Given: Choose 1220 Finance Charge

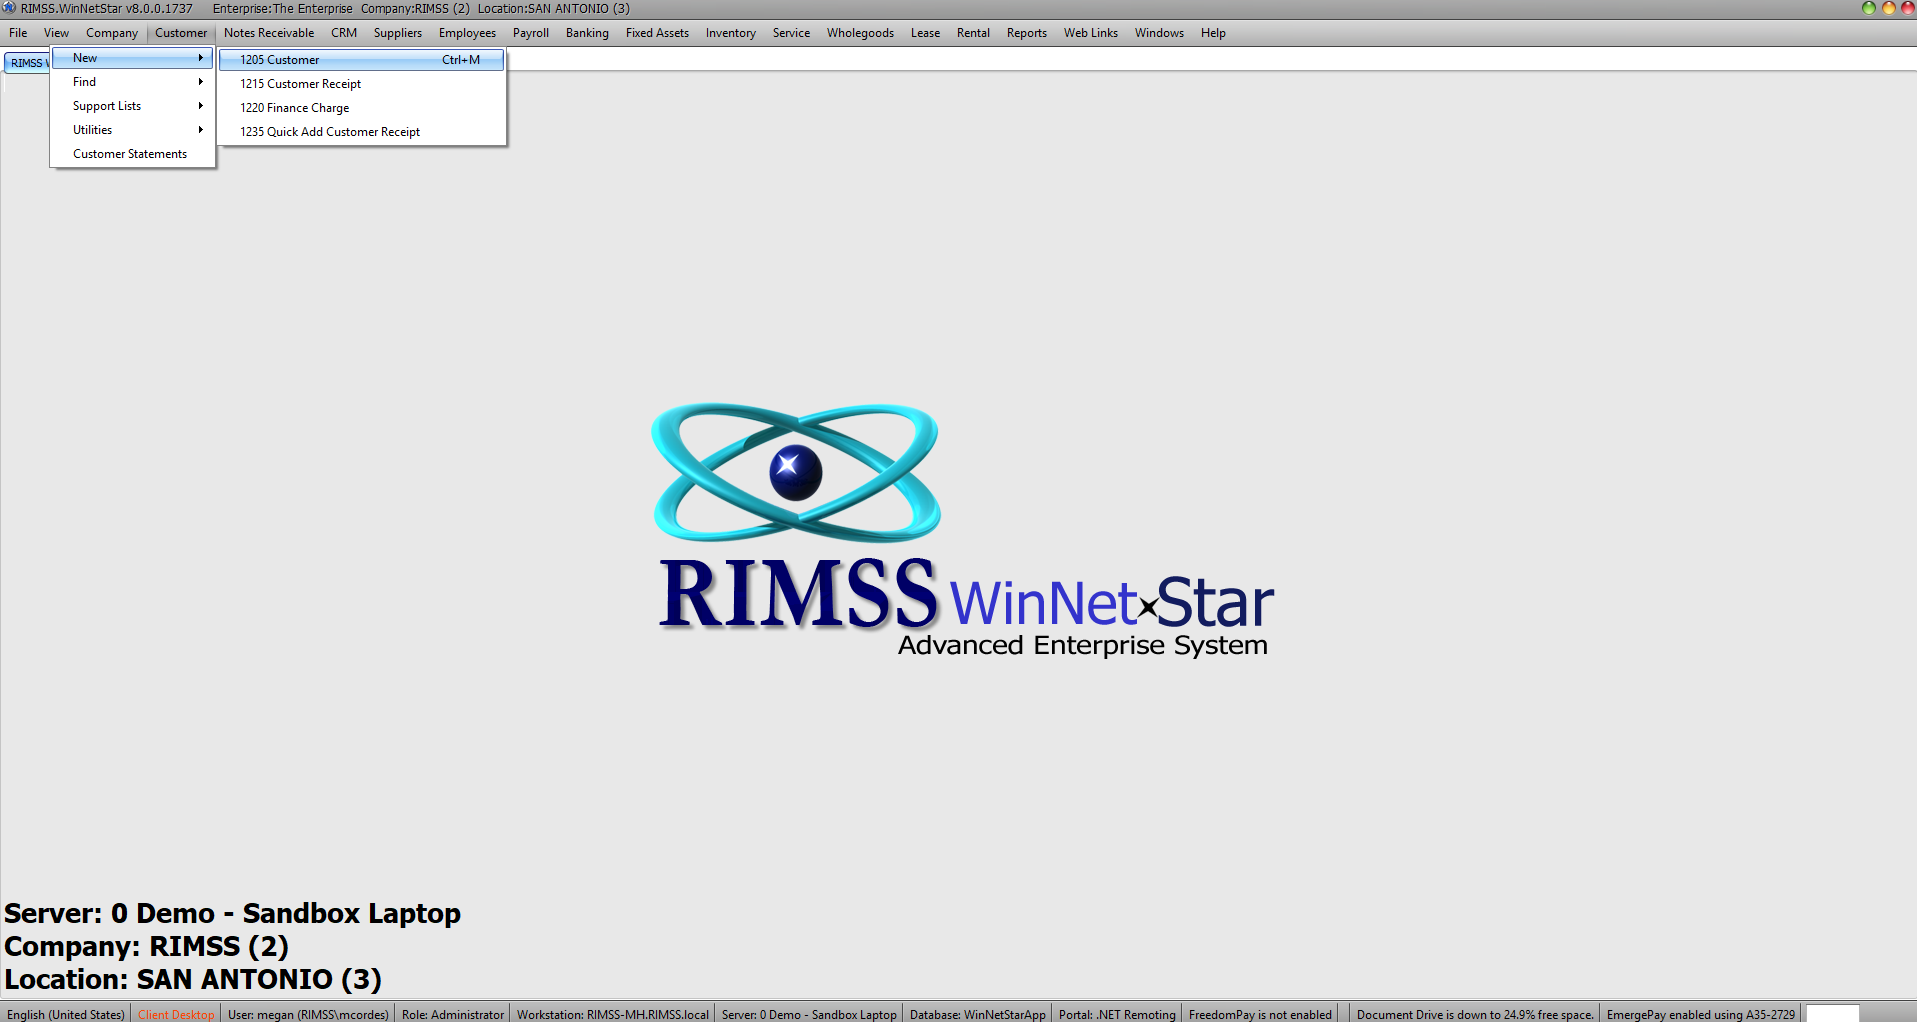Looking at the screenshot, I should coord(362,108).
